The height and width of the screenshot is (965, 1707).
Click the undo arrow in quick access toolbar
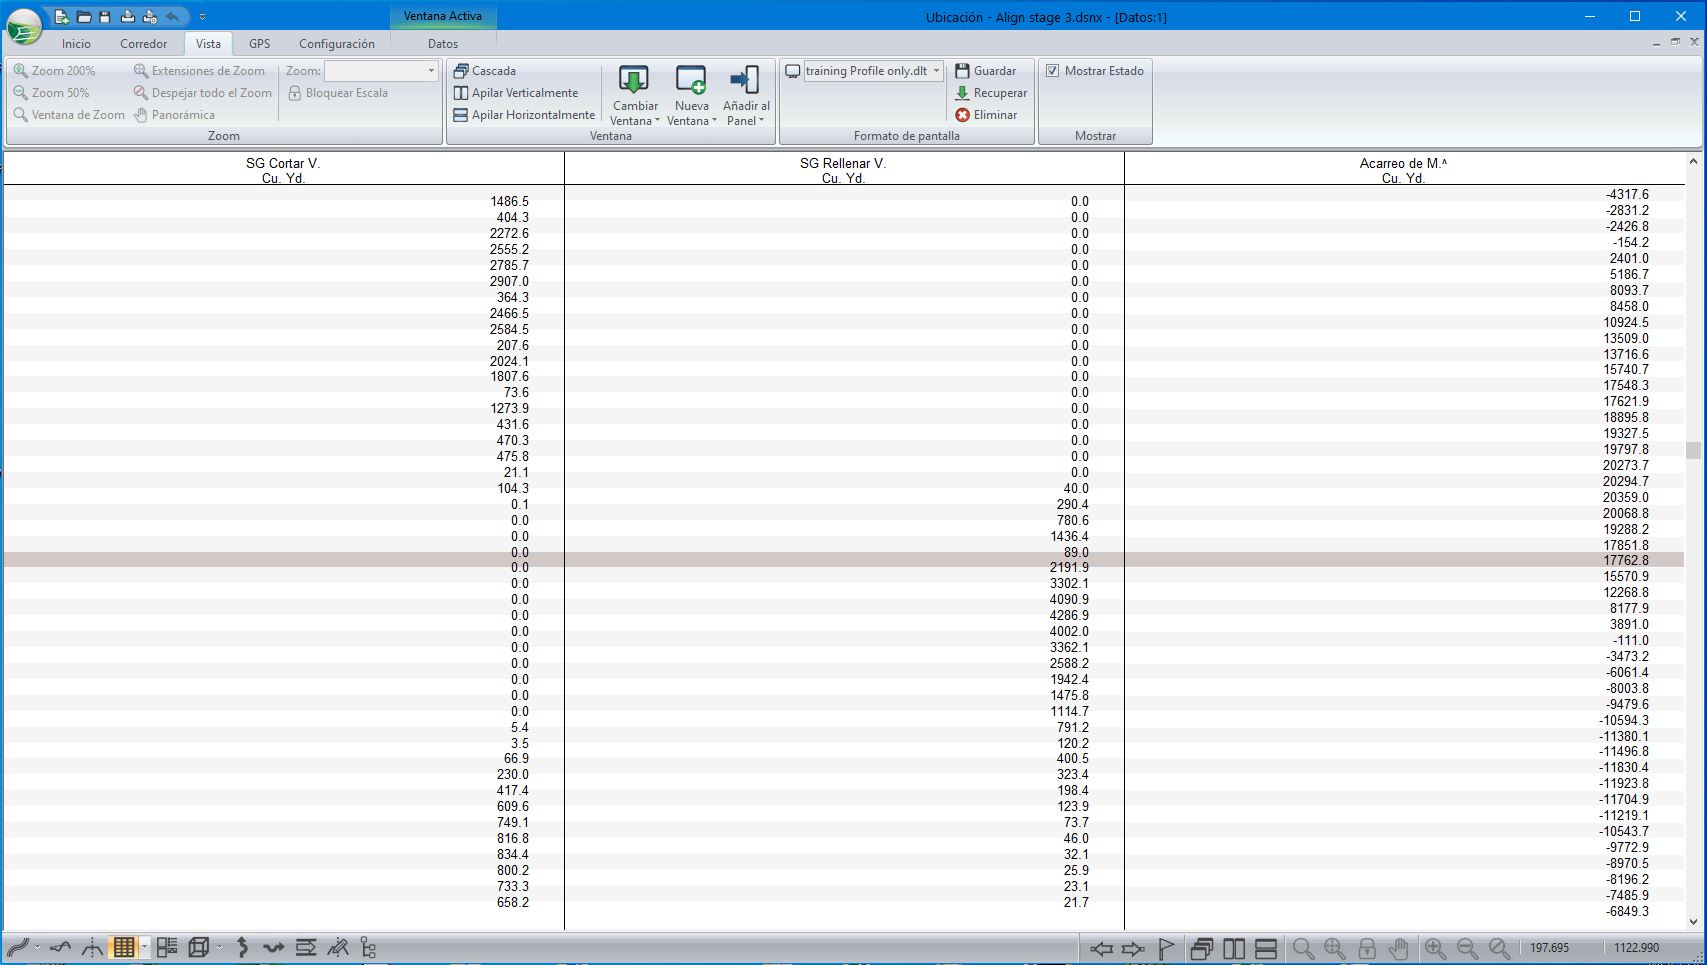pyautogui.click(x=172, y=17)
